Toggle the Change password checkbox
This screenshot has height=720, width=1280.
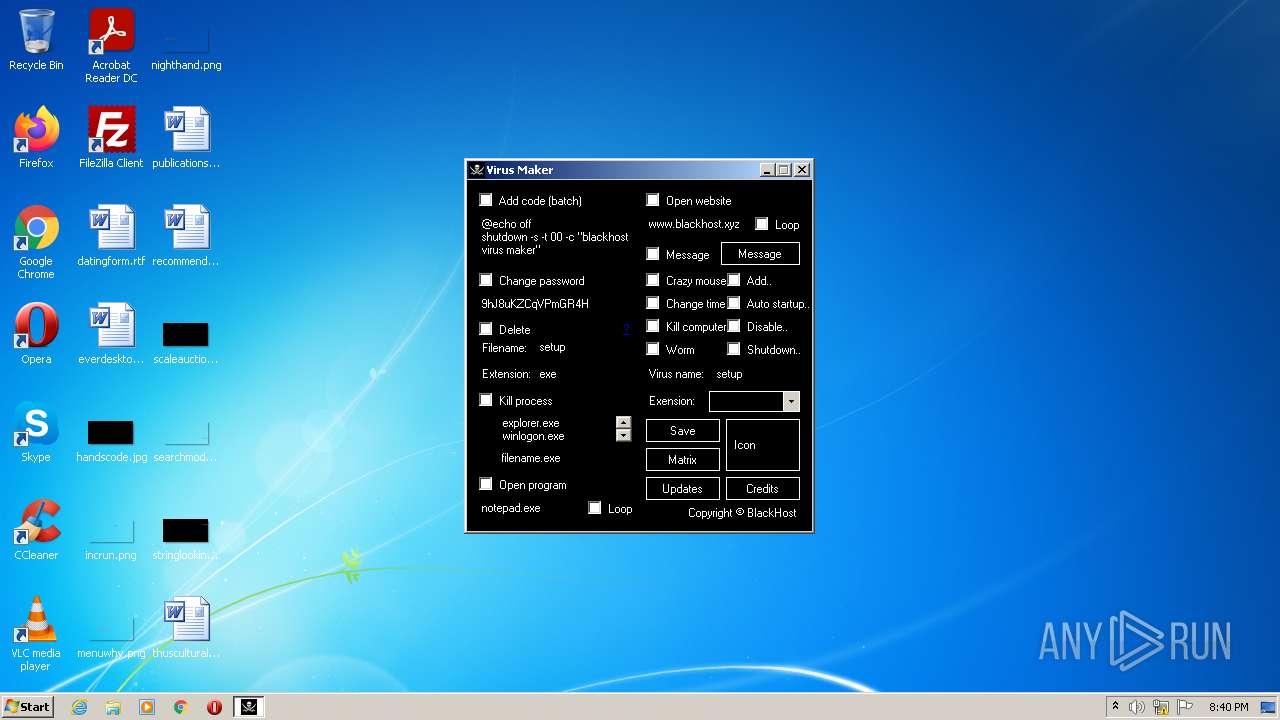click(x=486, y=280)
